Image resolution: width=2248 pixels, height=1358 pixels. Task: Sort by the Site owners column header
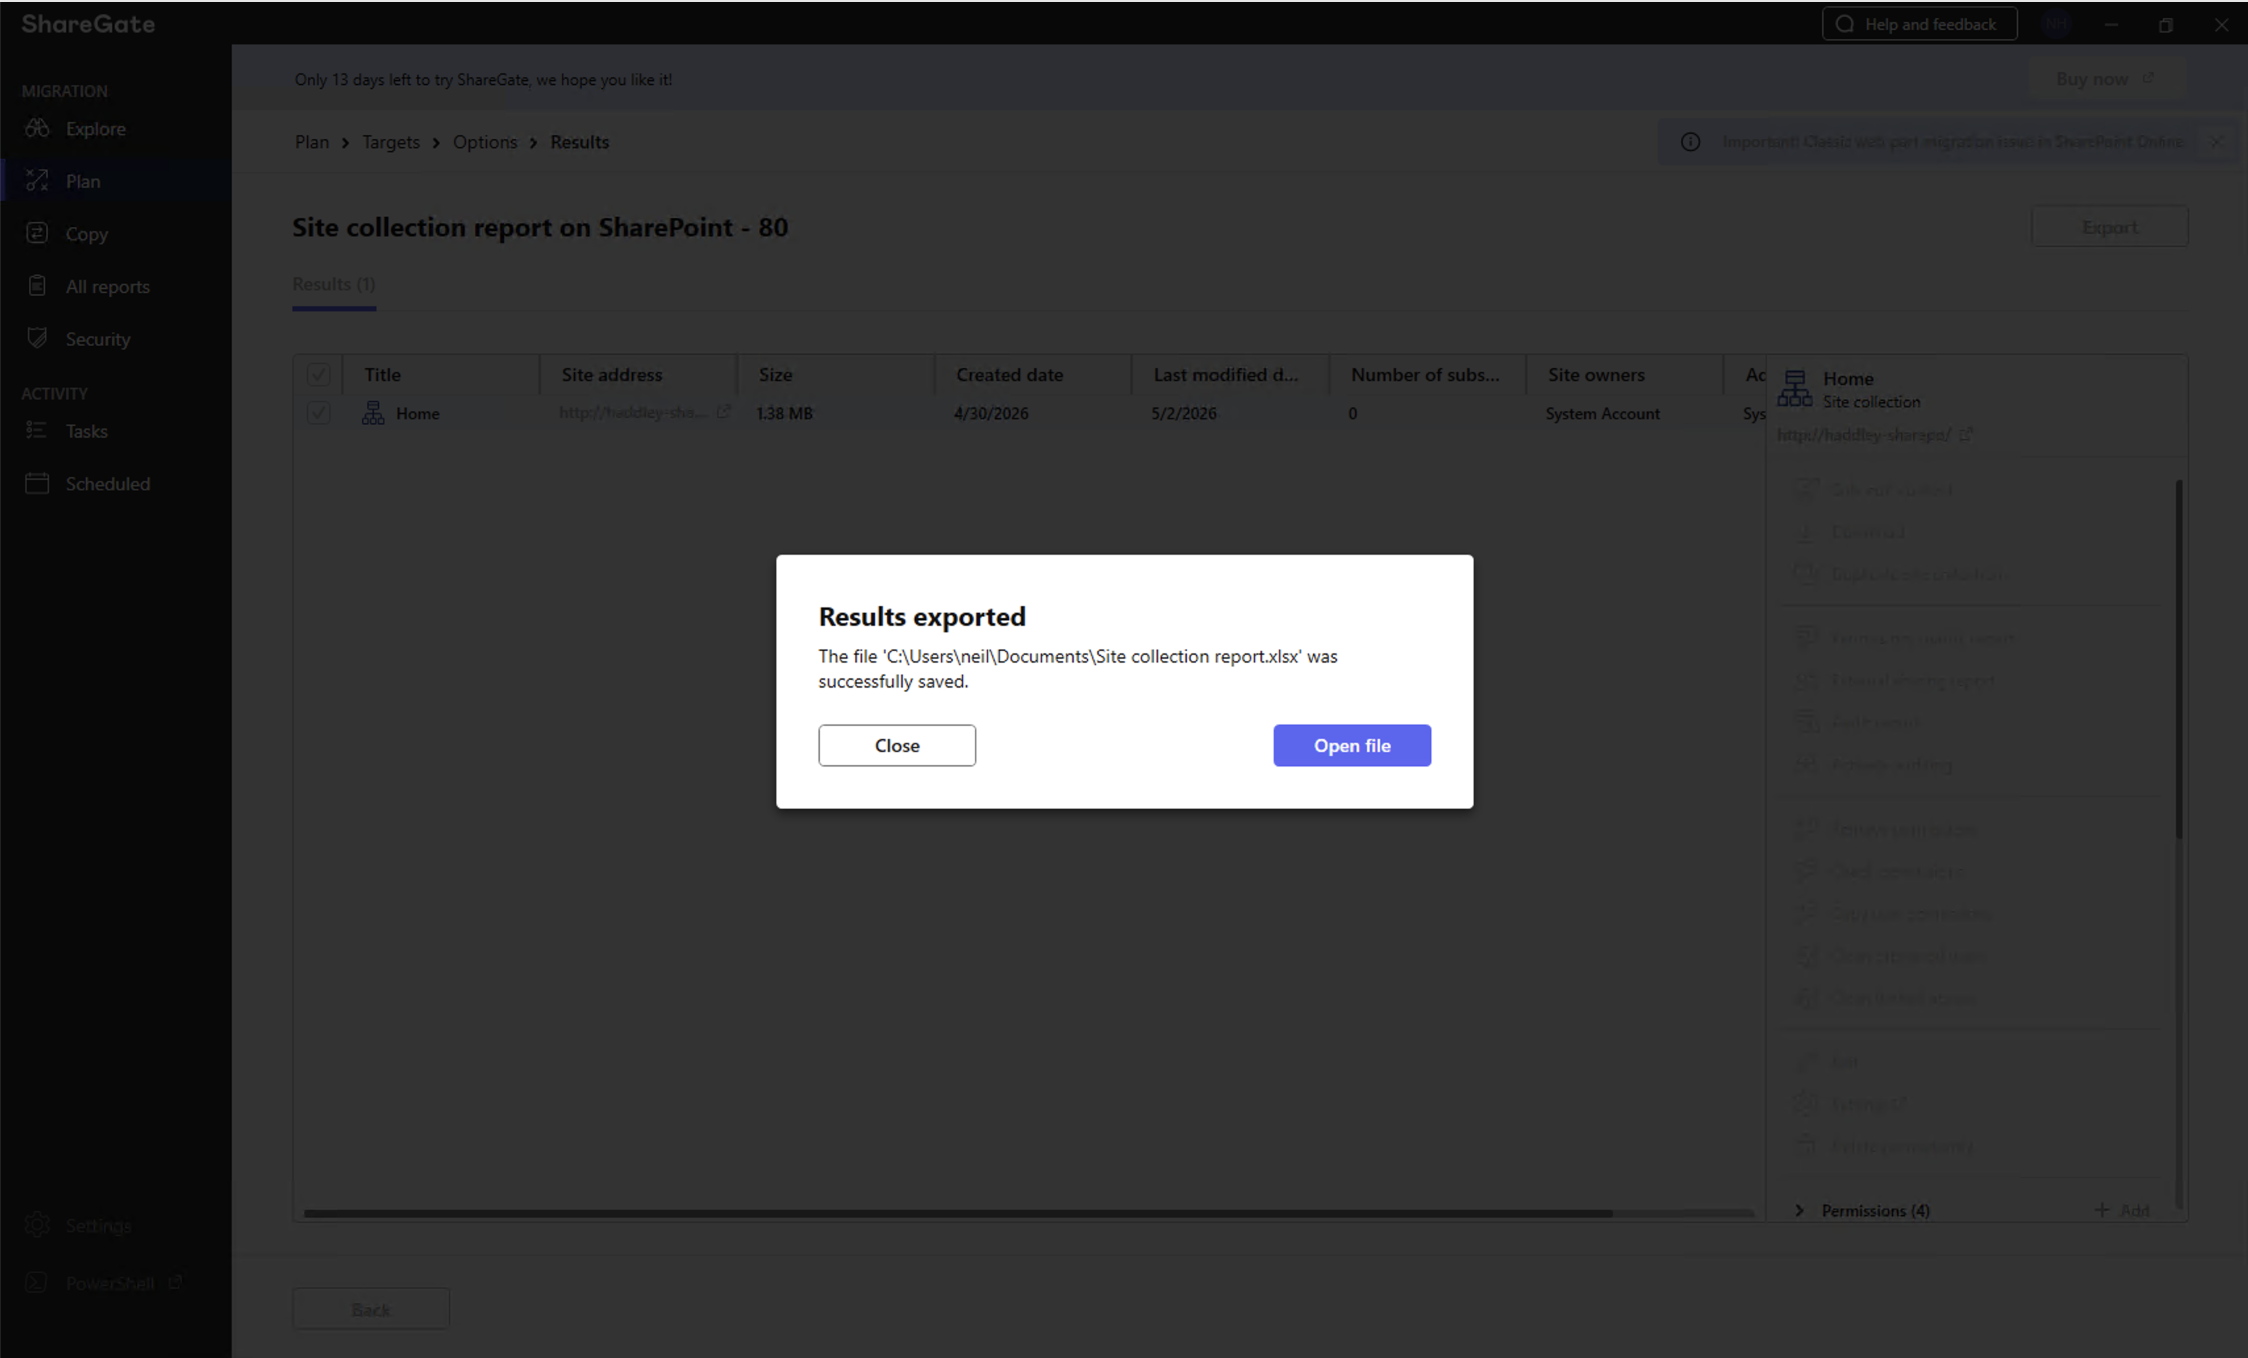(x=1626, y=374)
